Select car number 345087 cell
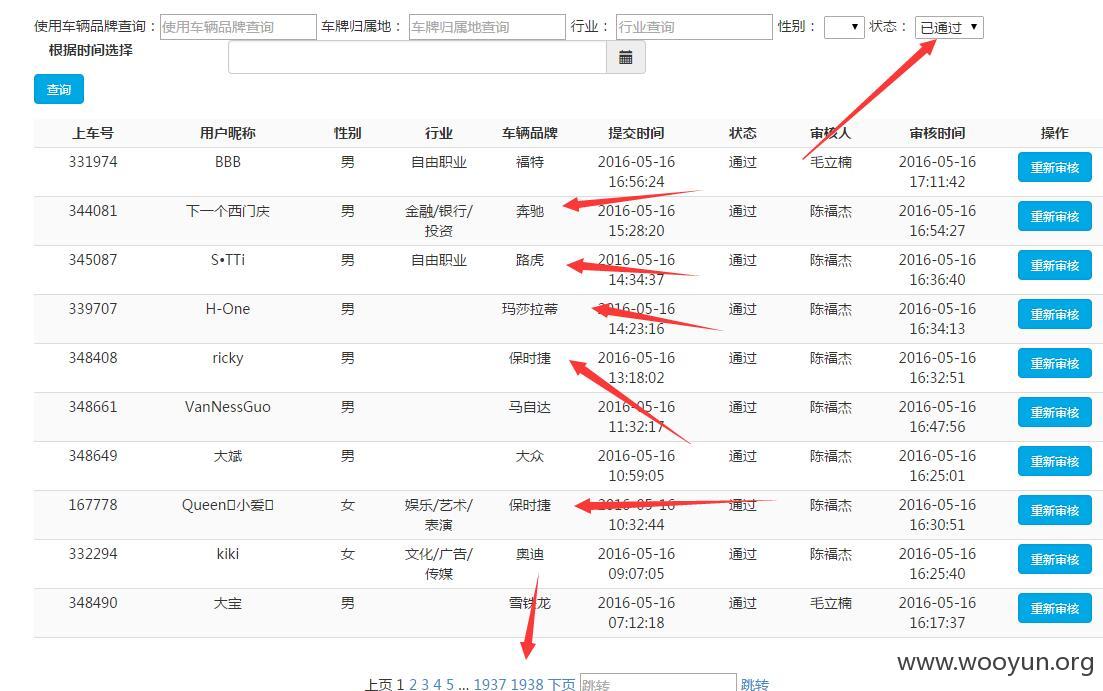This screenshot has width=1103, height=691. coord(93,260)
